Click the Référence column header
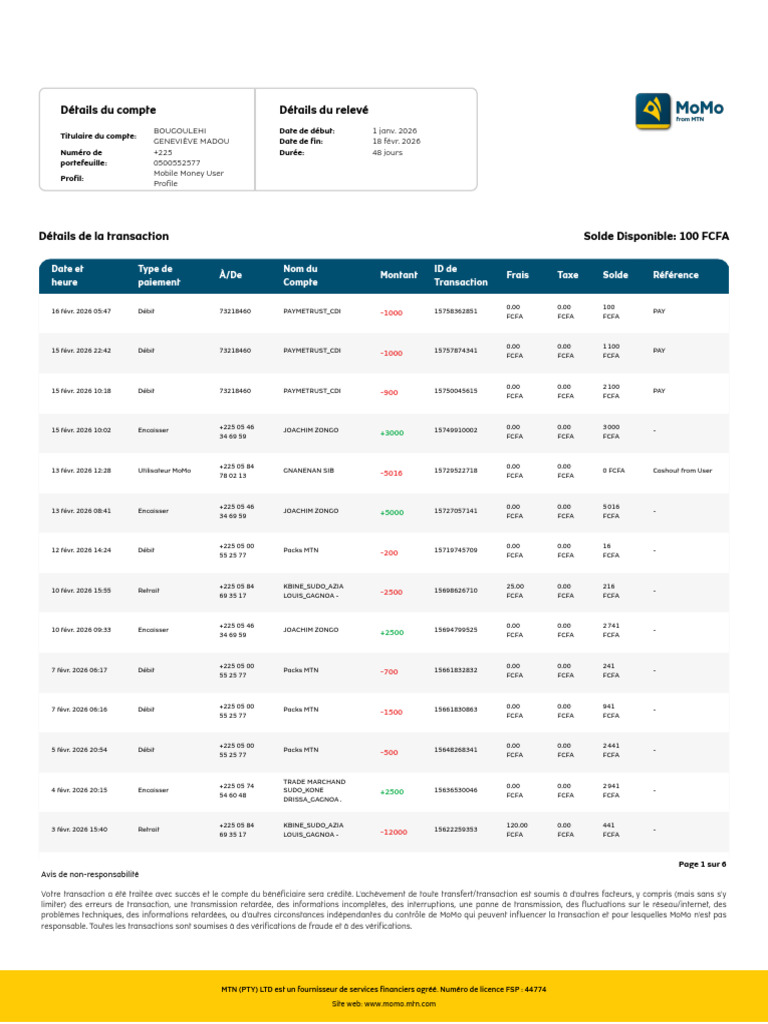This screenshot has width=768, height=1024. [675, 275]
